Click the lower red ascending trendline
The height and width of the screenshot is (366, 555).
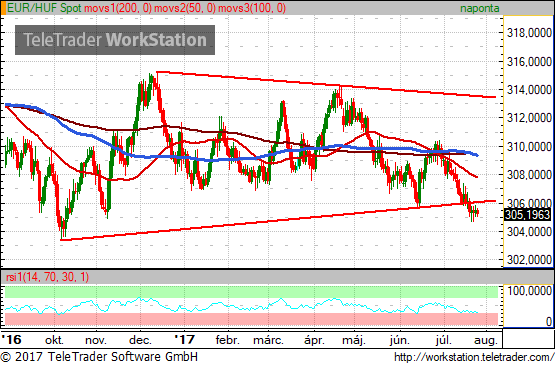tap(278, 220)
